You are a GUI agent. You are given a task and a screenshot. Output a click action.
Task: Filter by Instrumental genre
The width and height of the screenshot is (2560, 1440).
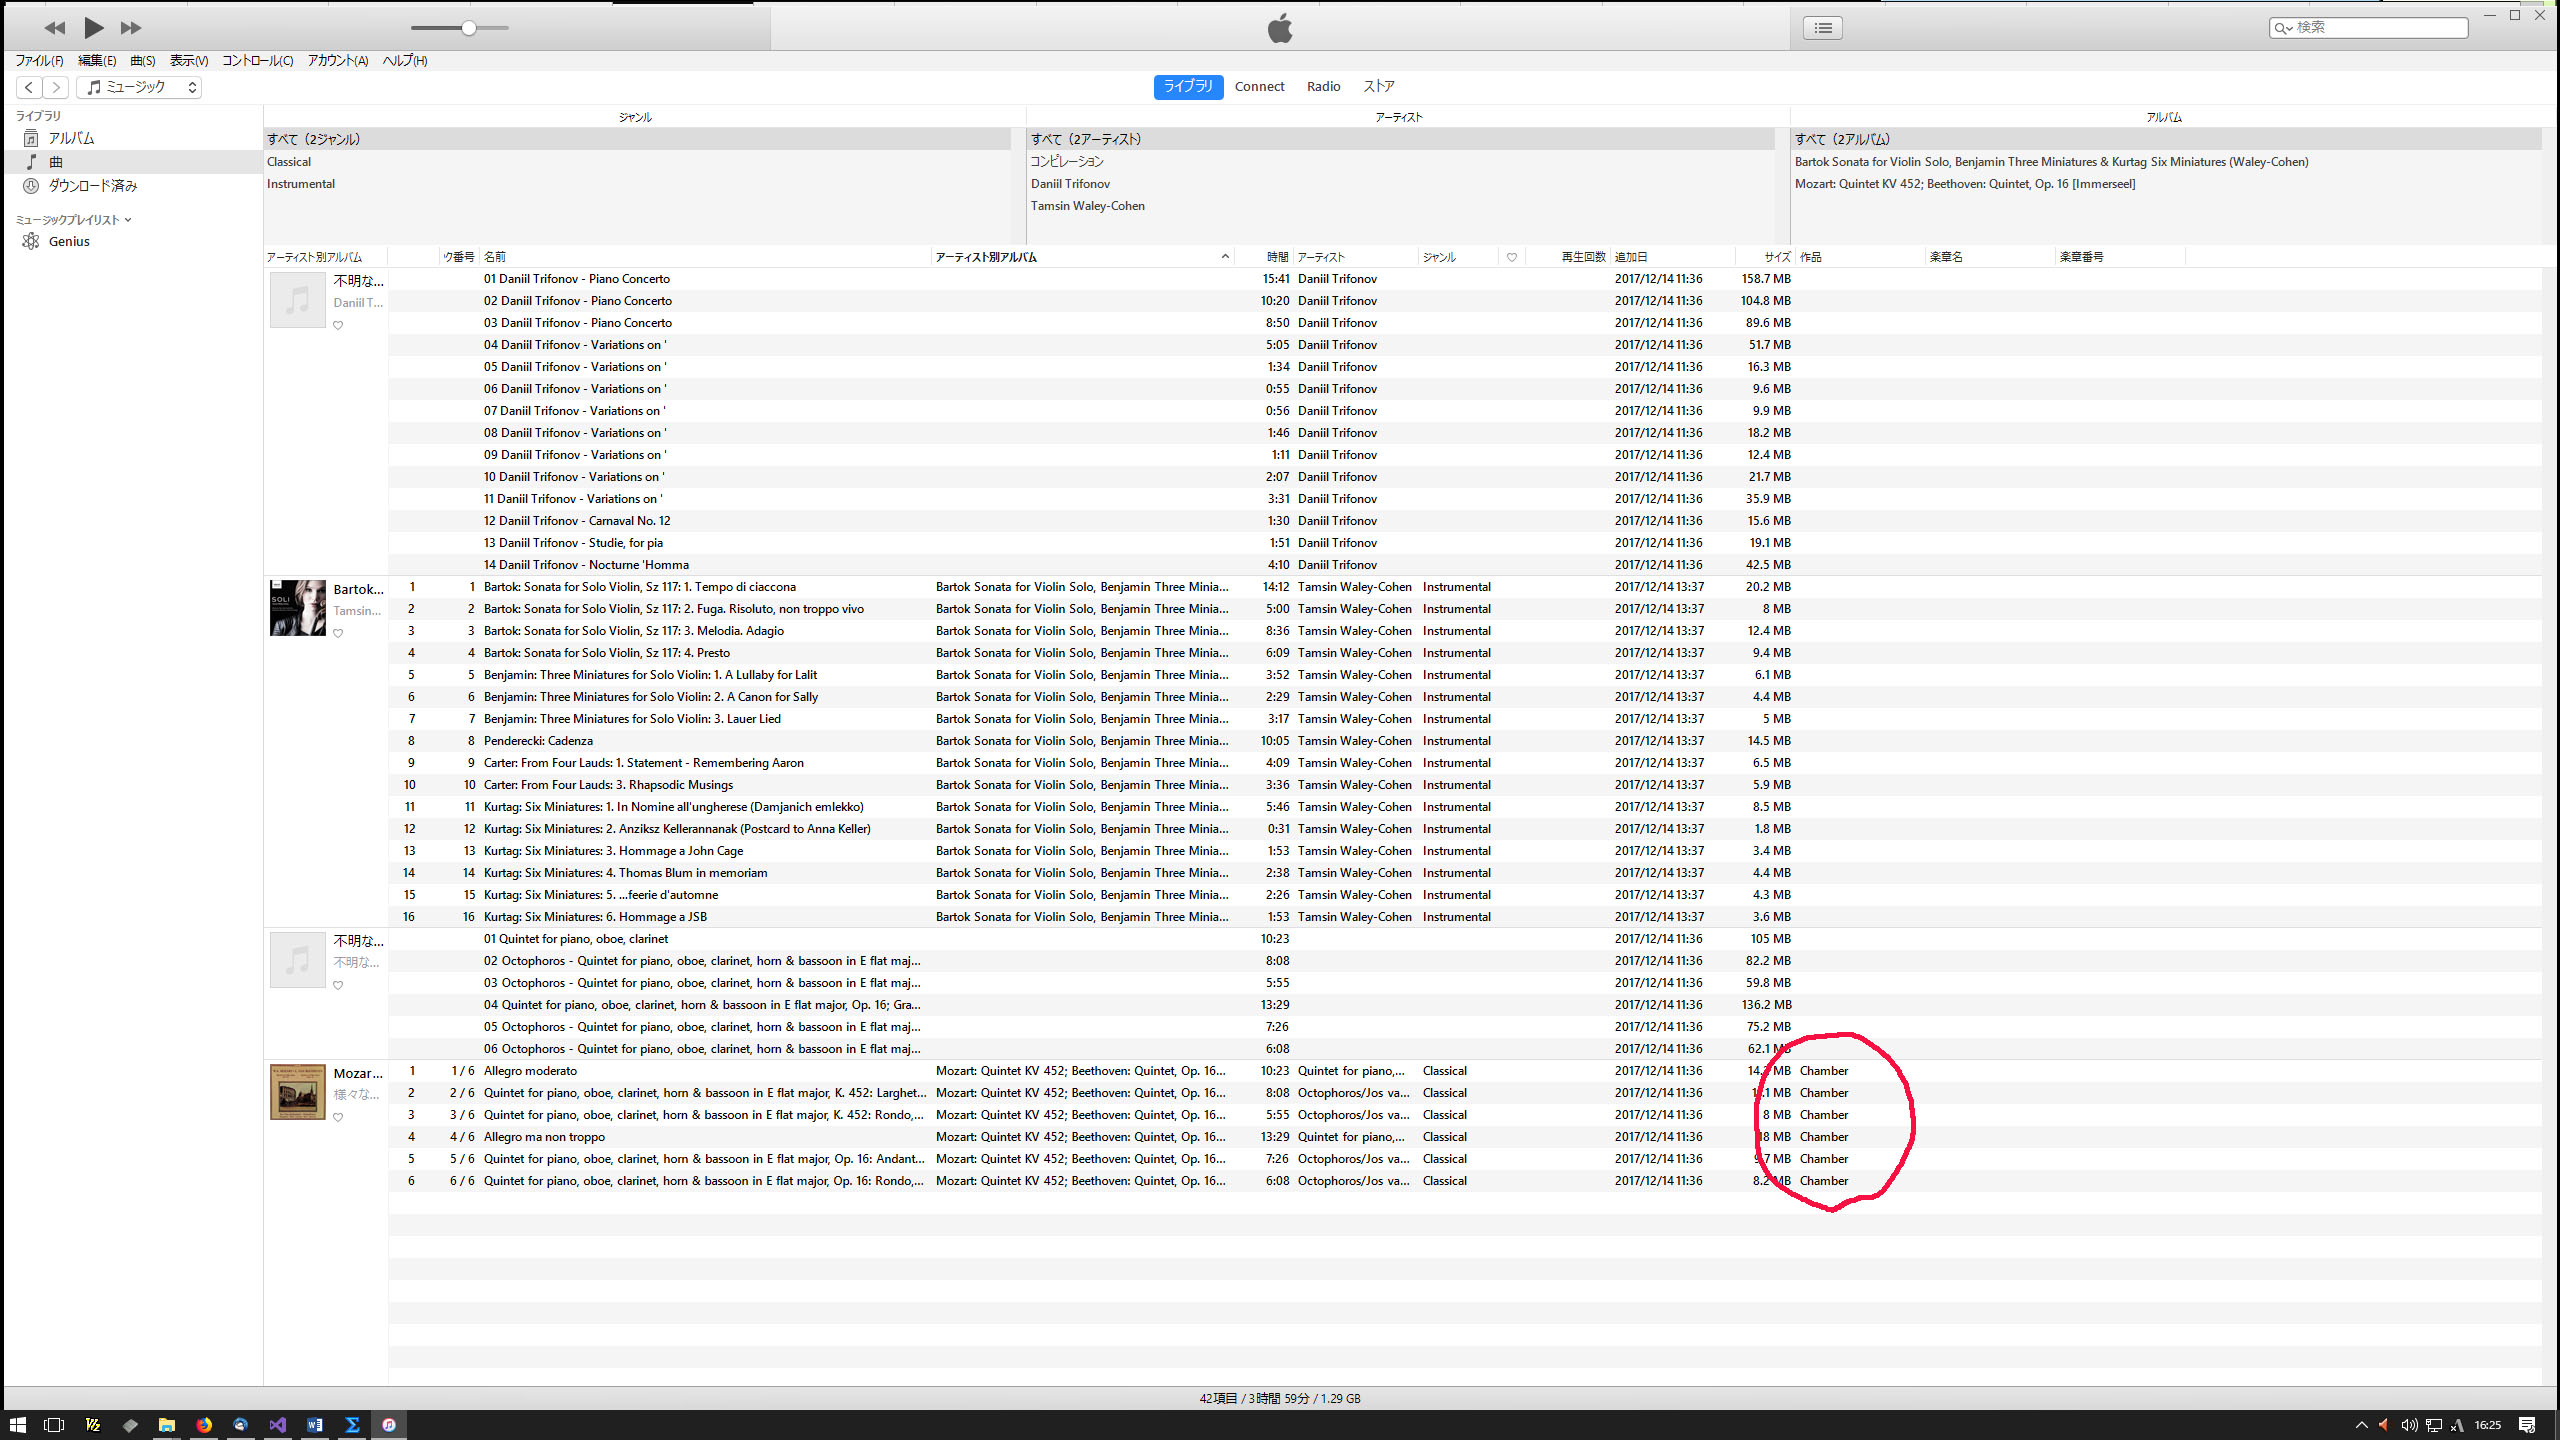coord(301,184)
